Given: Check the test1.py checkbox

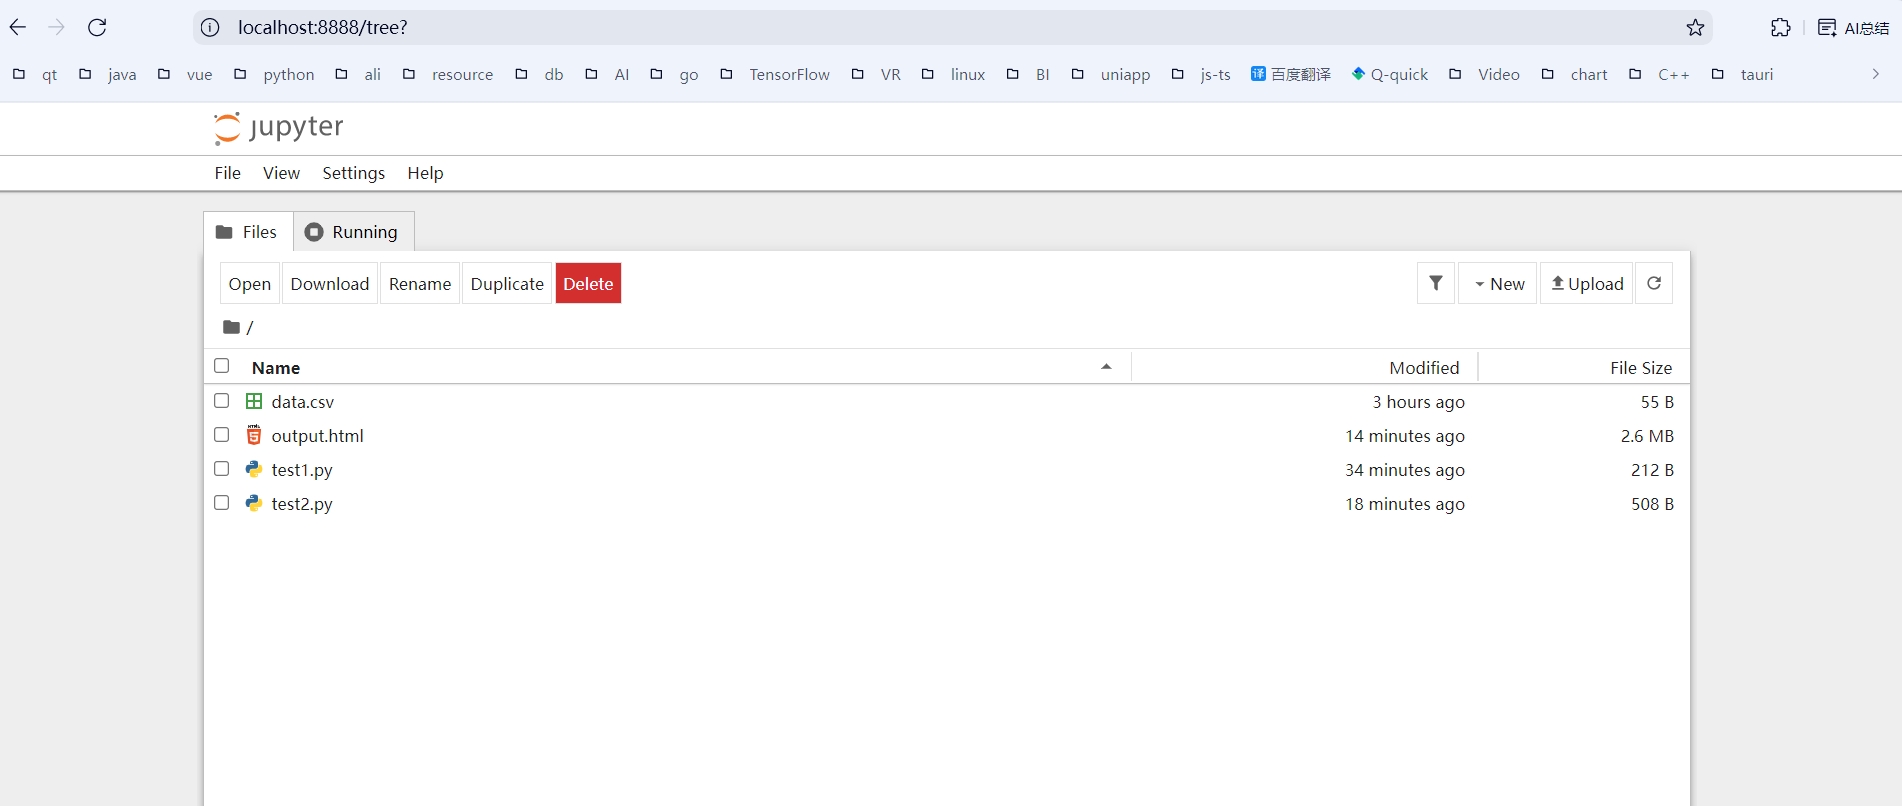Looking at the screenshot, I should 222,468.
